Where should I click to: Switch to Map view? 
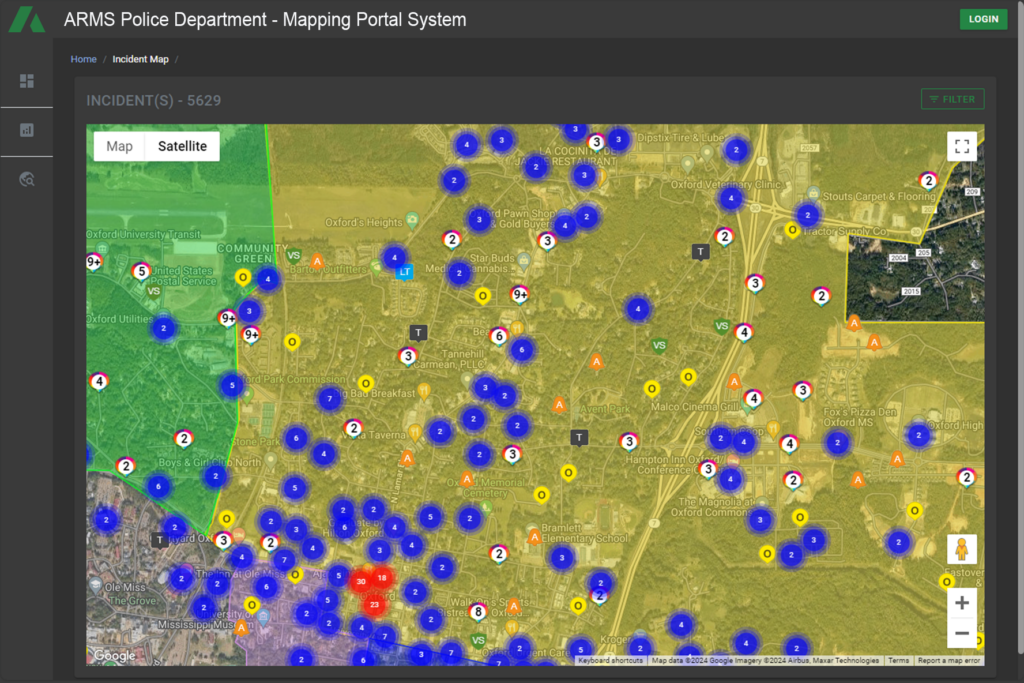pyautogui.click(x=119, y=146)
